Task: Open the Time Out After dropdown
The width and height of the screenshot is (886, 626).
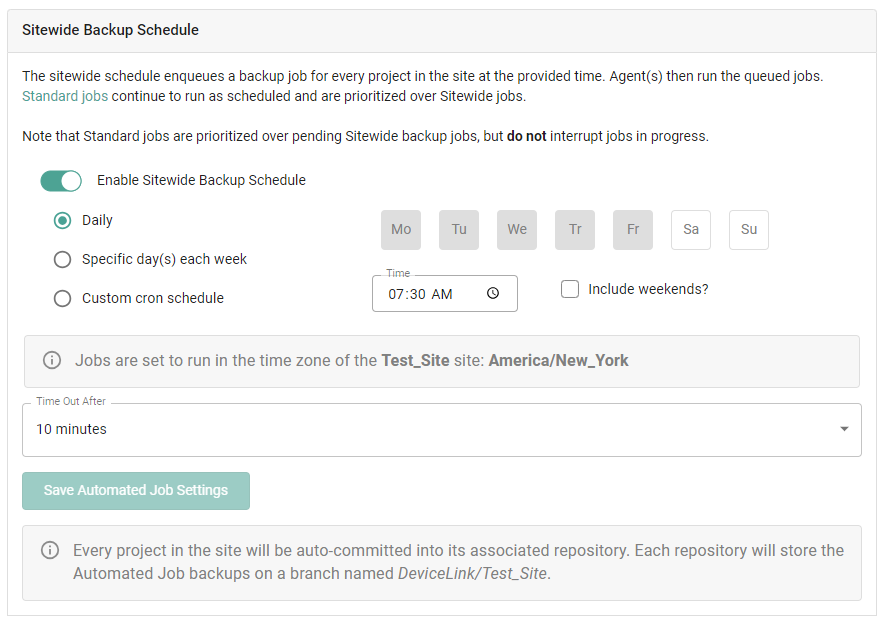Action: coord(440,429)
